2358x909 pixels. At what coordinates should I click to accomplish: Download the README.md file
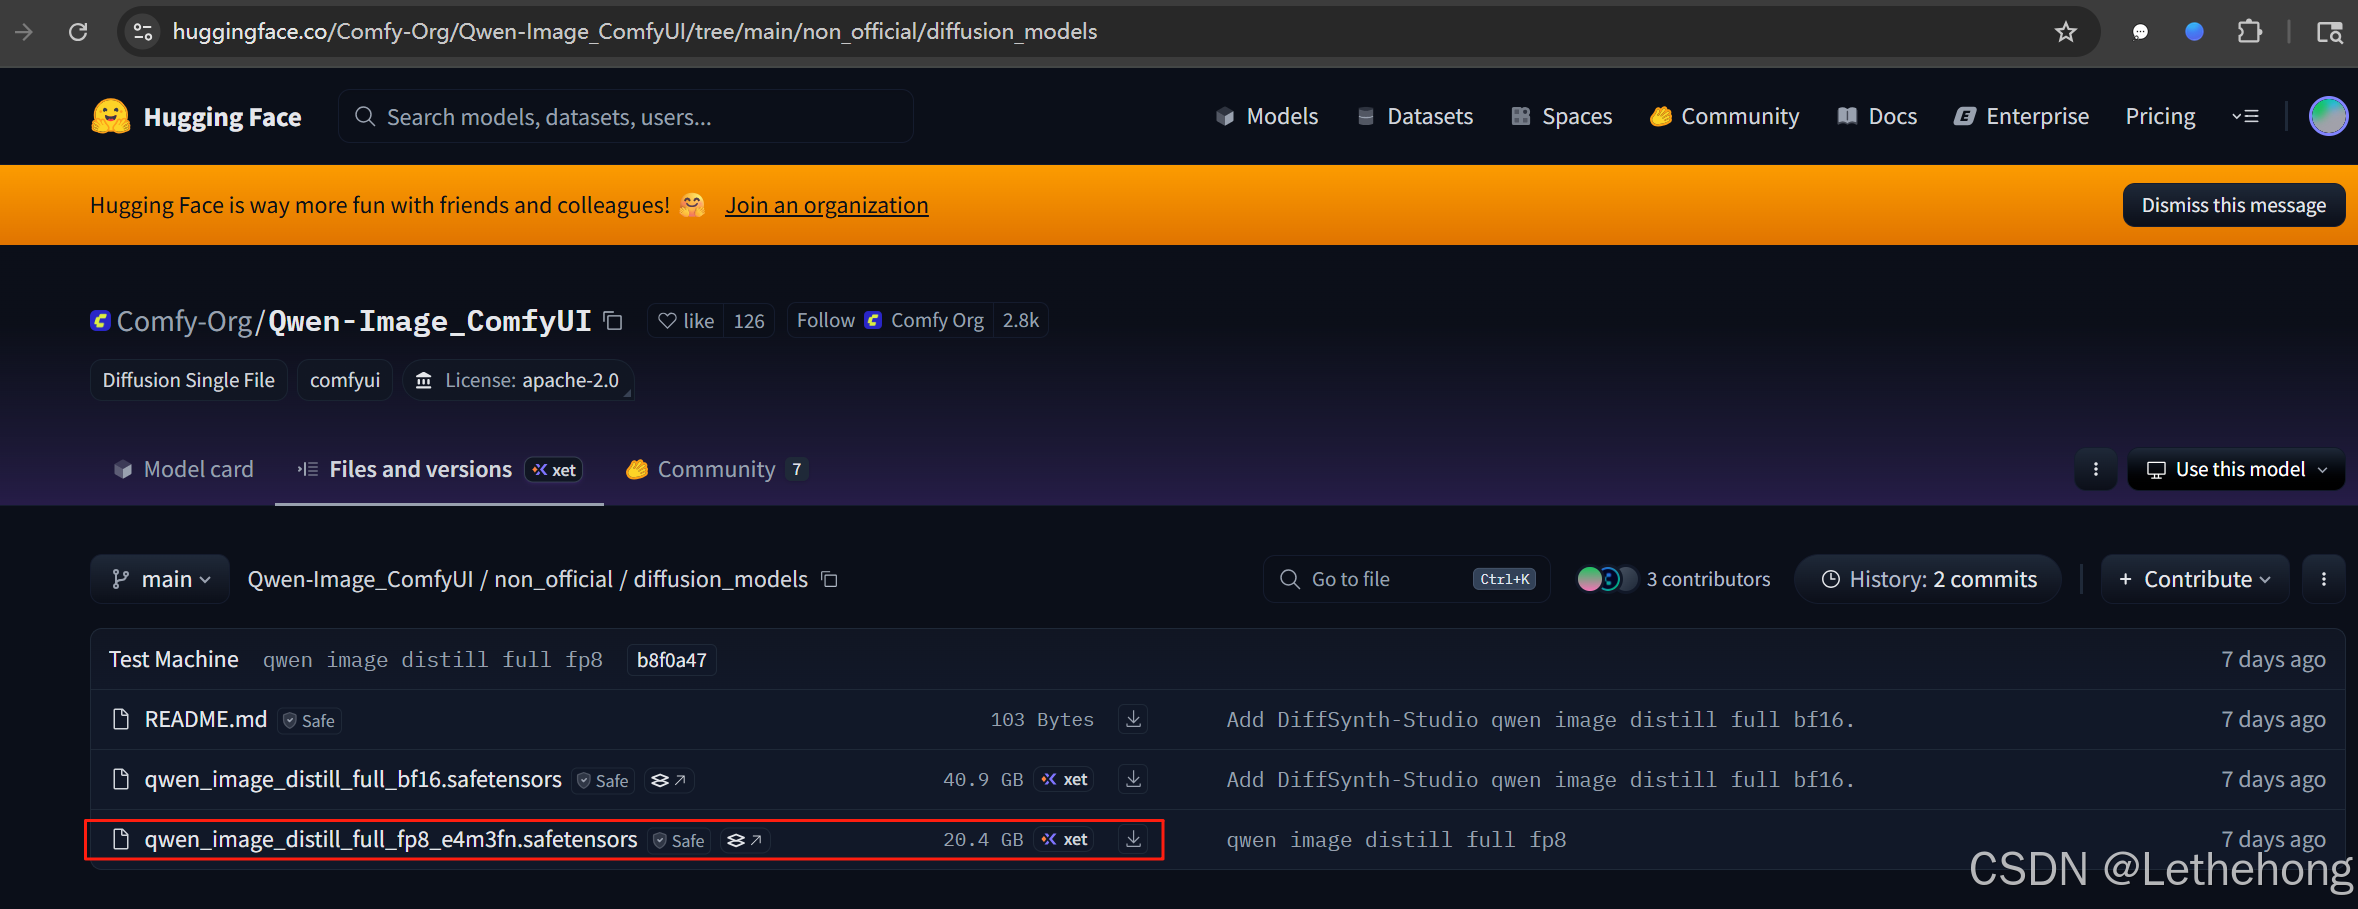[1133, 719]
